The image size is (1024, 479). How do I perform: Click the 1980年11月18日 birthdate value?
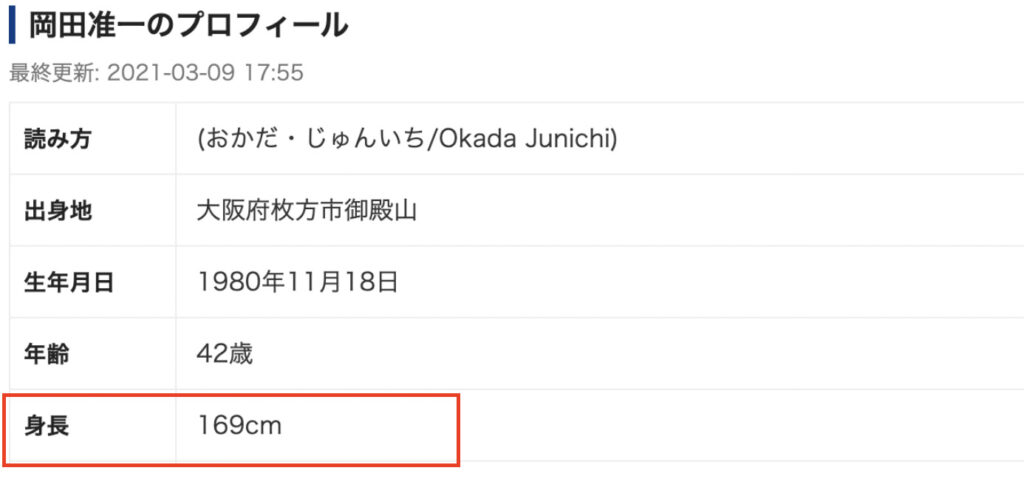(297, 282)
